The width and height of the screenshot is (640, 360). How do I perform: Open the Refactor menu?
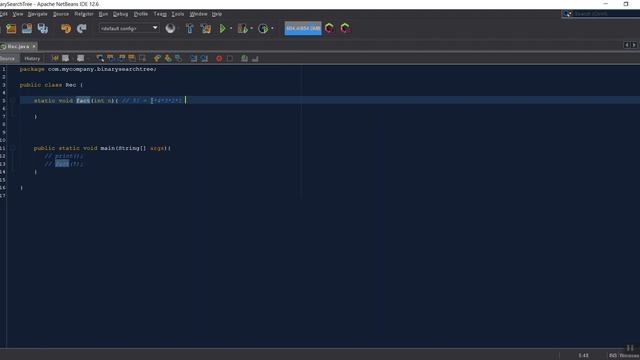click(84, 14)
